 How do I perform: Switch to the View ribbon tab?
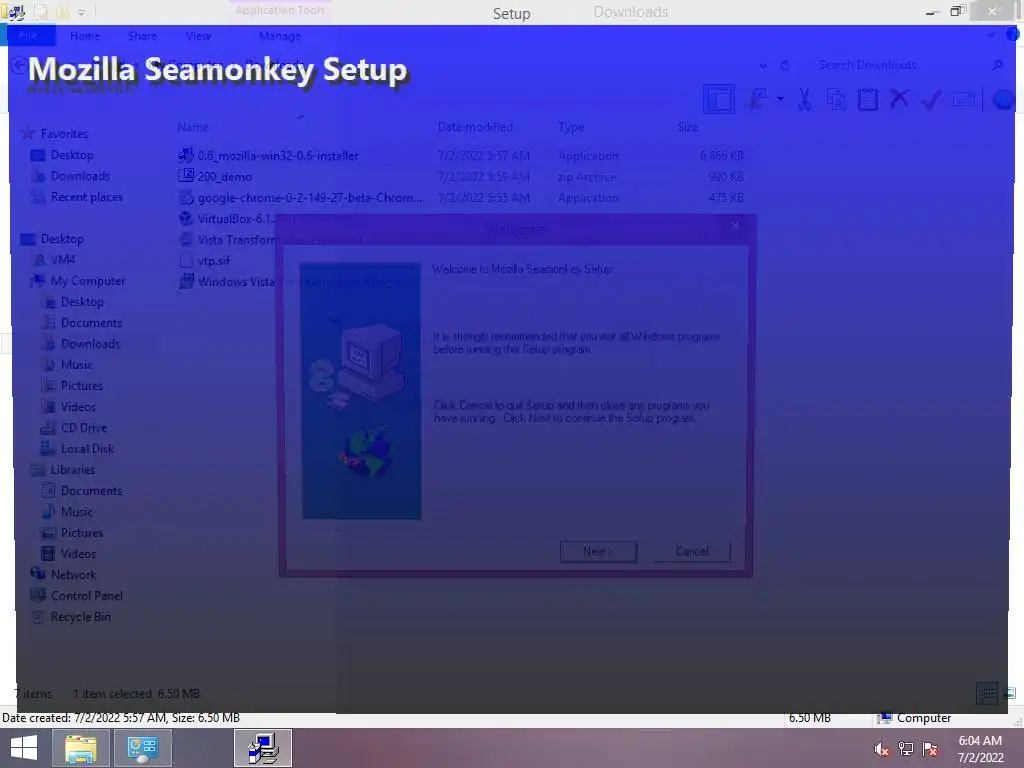(x=198, y=36)
